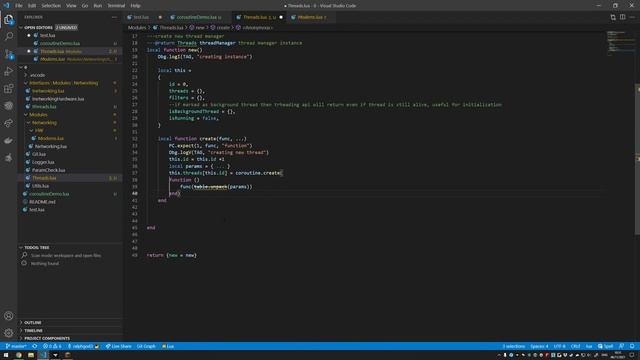Click the CRLF line ending indicator
The height and width of the screenshot is (360, 640).
576,346
